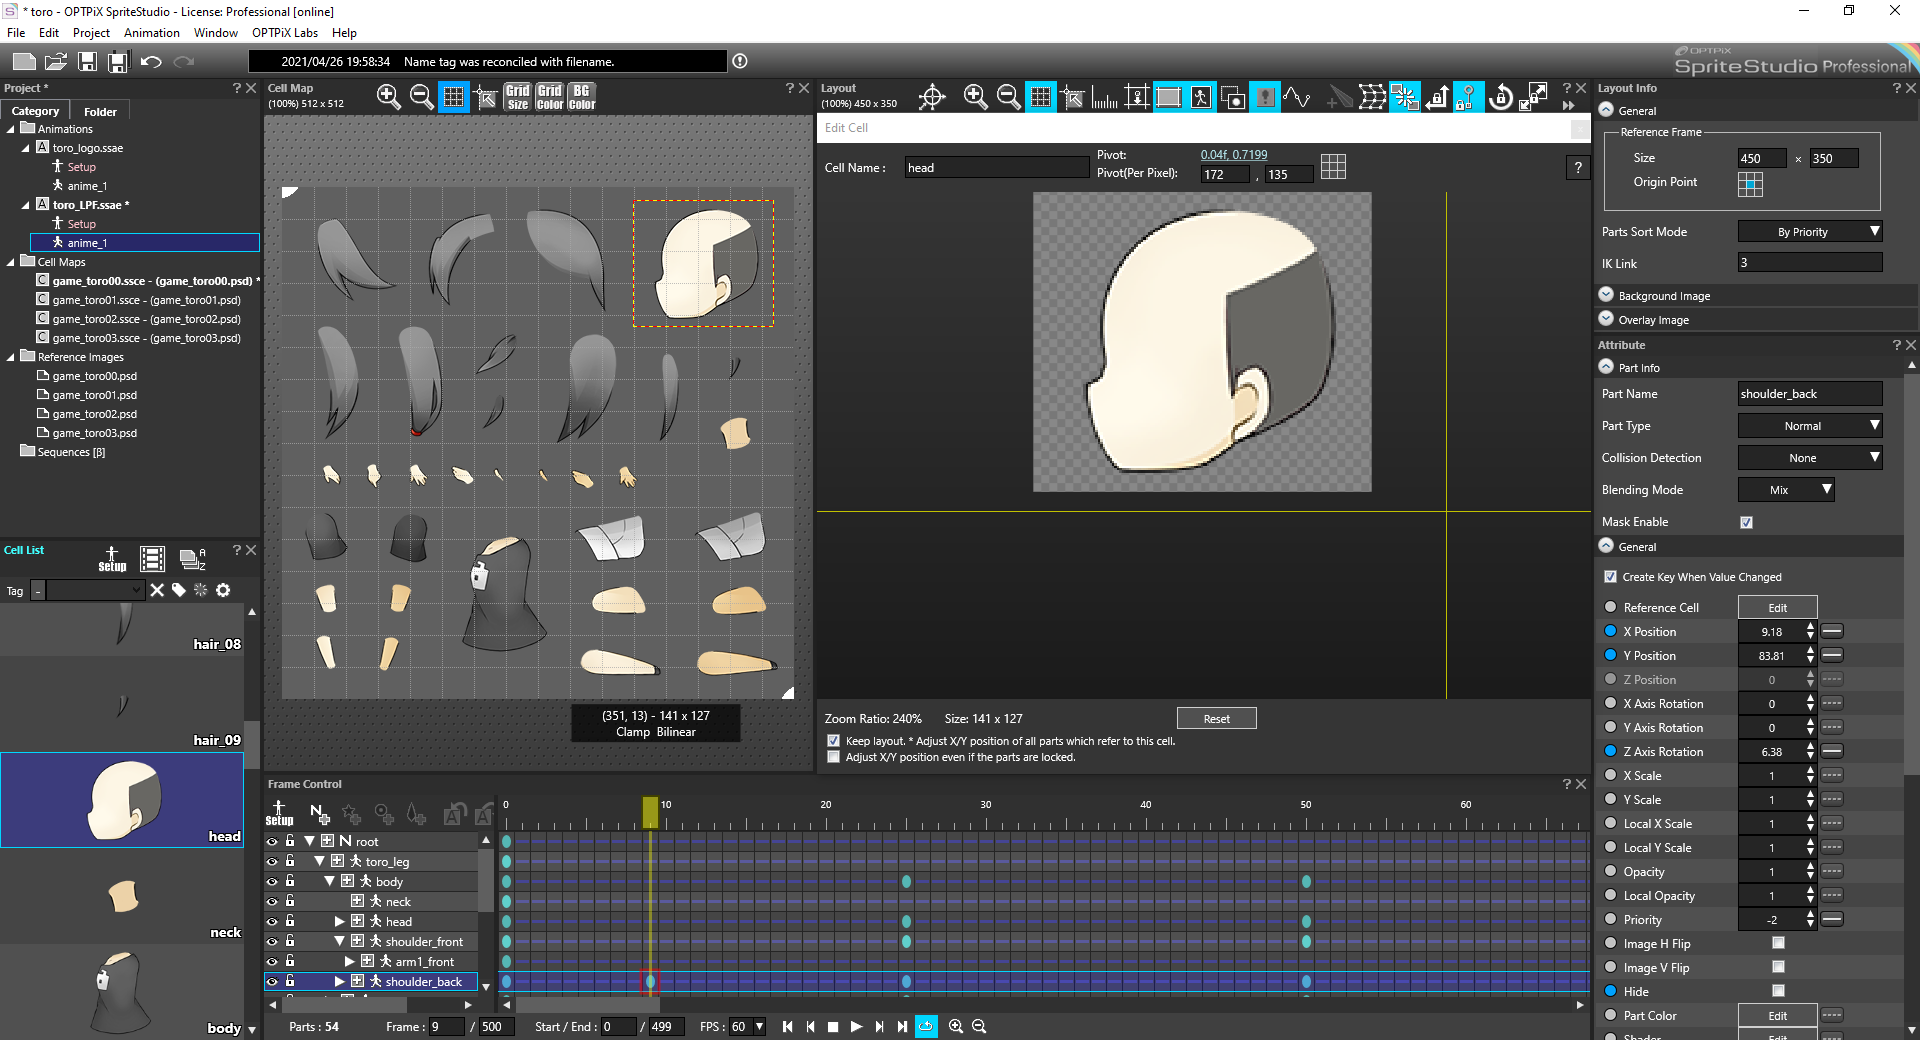Click the Layout curve editor wave icon
The height and width of the screenshot is (1040, 1920).
click(x=1297, y=97)
